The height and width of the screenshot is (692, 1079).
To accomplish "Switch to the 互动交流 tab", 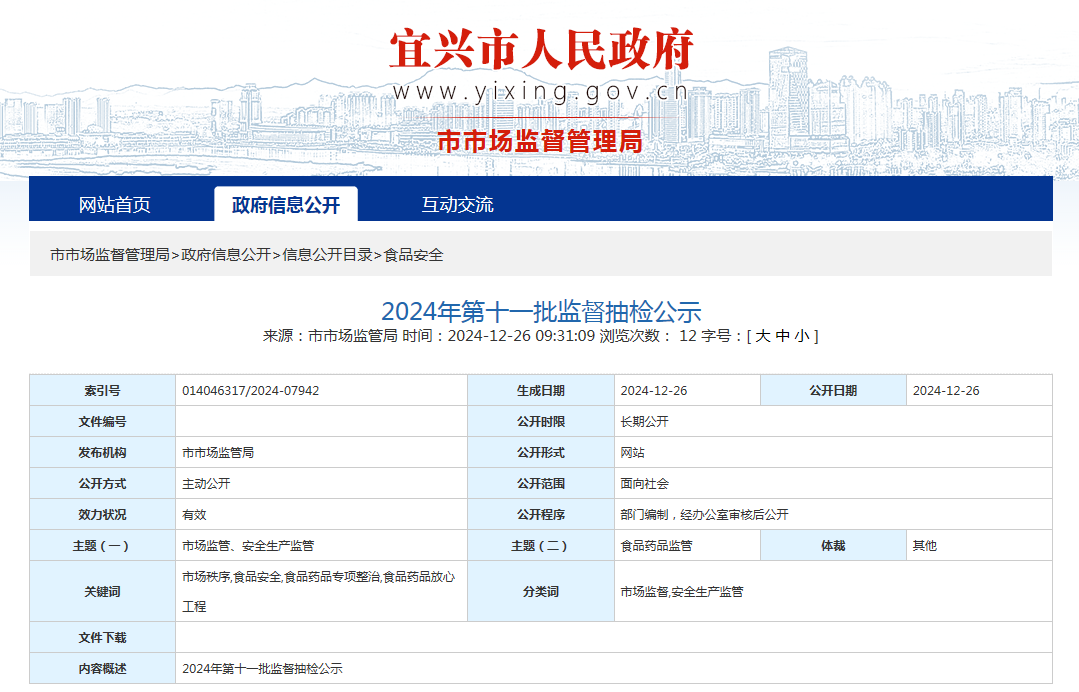I will pos(457,204).
